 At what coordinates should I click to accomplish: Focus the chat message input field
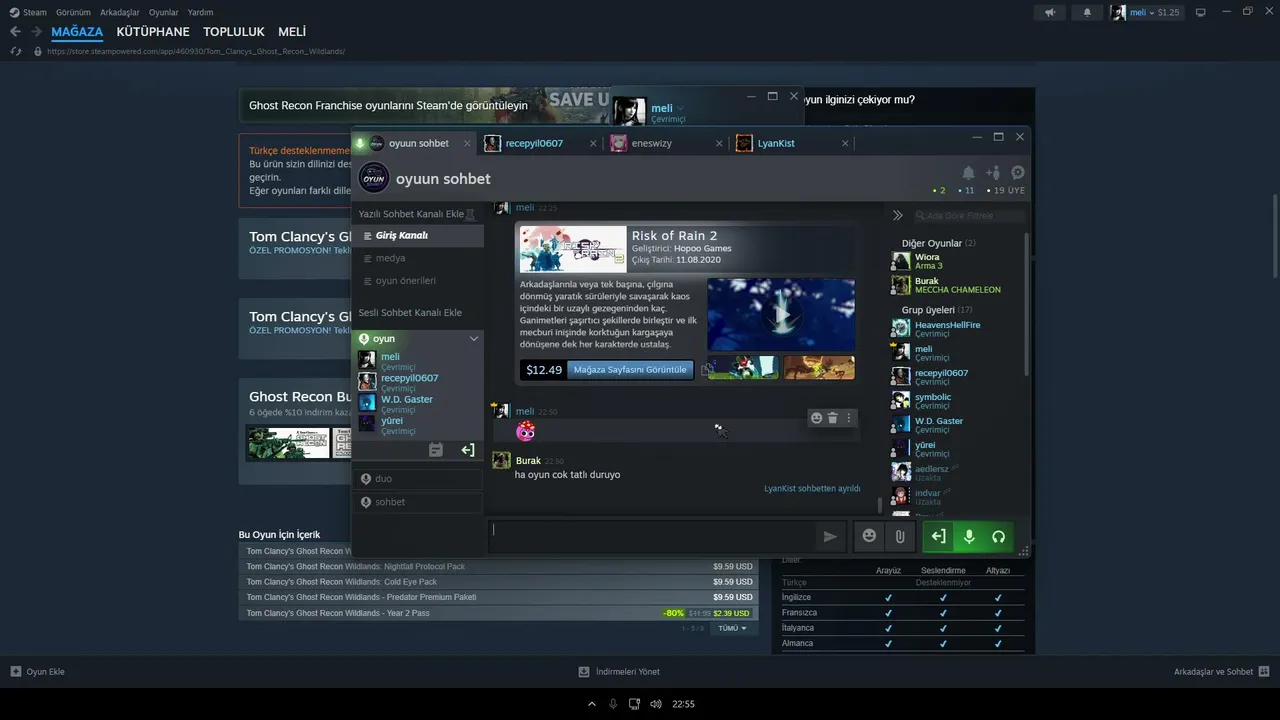(x=650, y=537)
